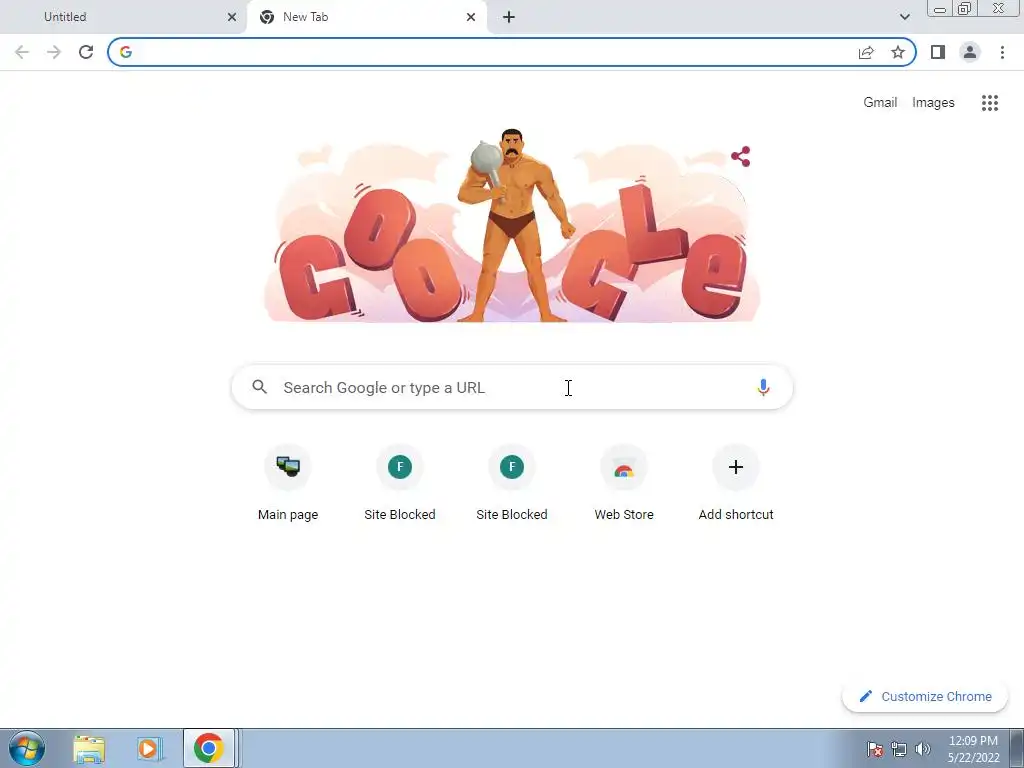Bookmark this tab with the star icon
This screenshot has width=1024, height=768.
click(x=898, y=52)
